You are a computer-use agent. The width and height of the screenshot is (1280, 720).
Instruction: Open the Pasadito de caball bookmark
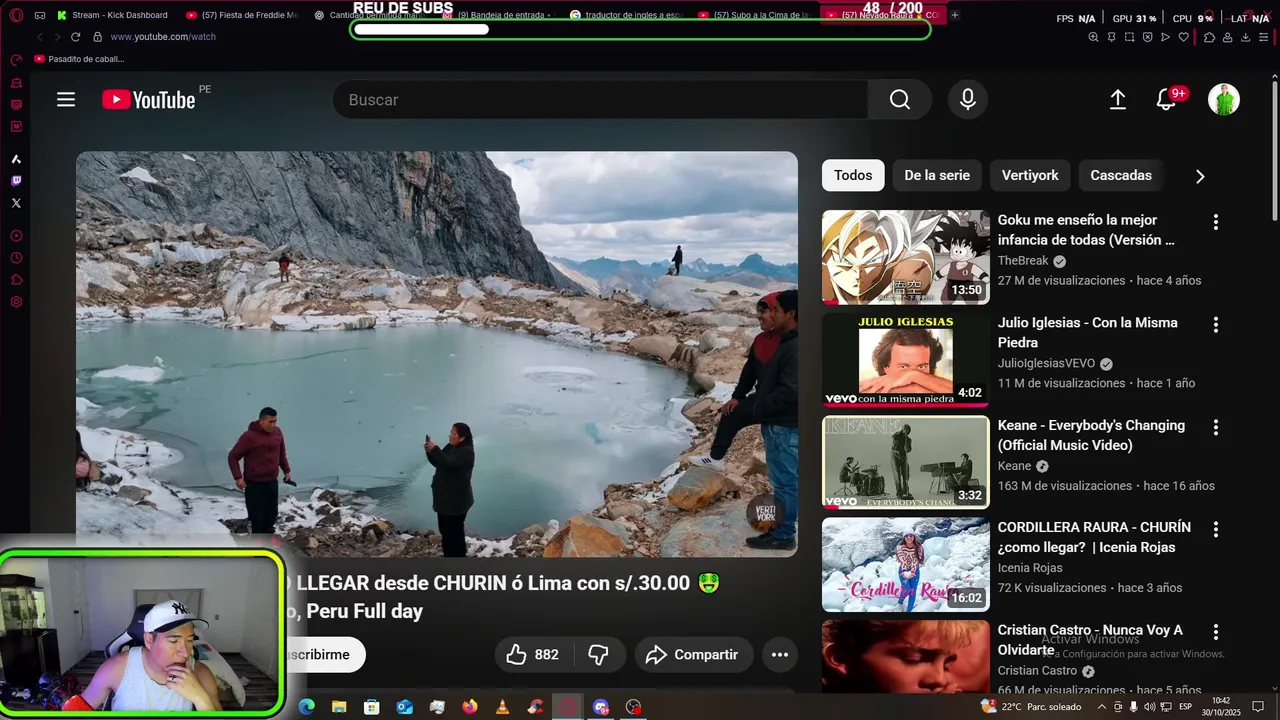click(x=80, y=59)
